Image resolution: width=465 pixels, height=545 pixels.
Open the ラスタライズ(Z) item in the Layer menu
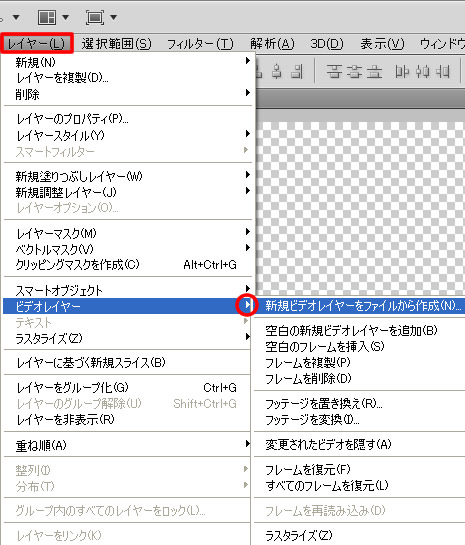[127, 338]
